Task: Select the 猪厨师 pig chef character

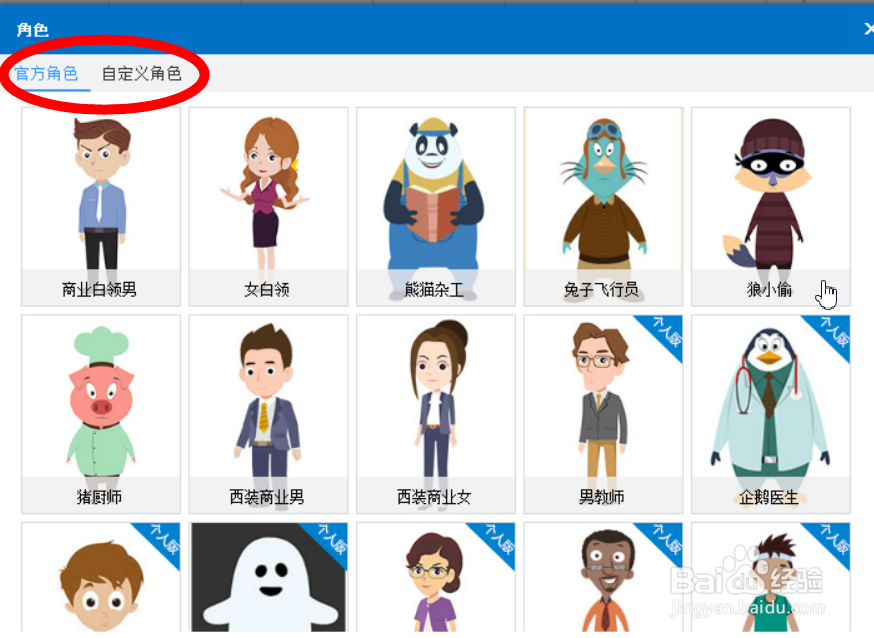Action: coord(101,414)
